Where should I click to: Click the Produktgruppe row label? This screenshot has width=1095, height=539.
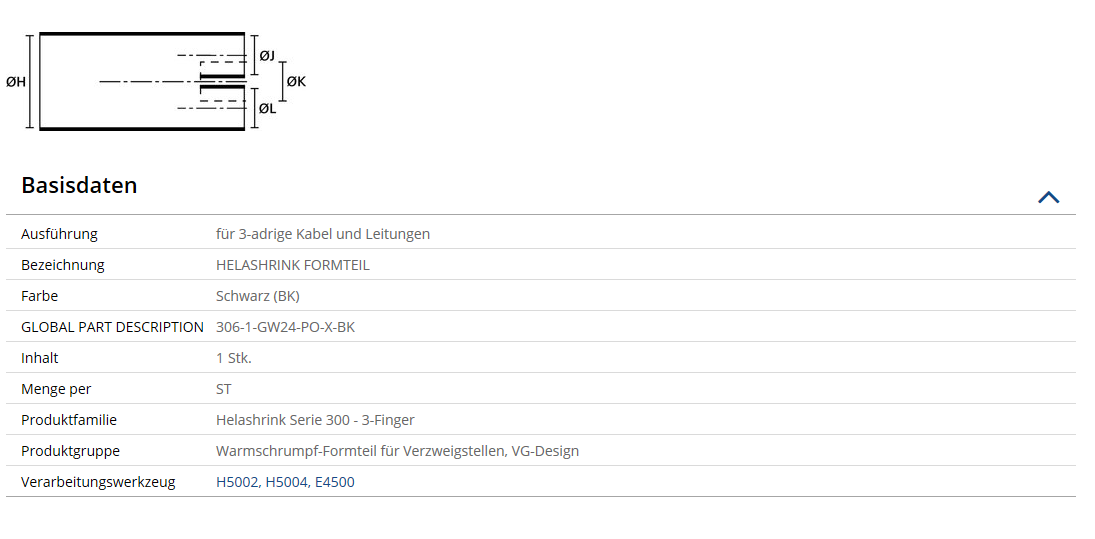click(x=71, y=452)
